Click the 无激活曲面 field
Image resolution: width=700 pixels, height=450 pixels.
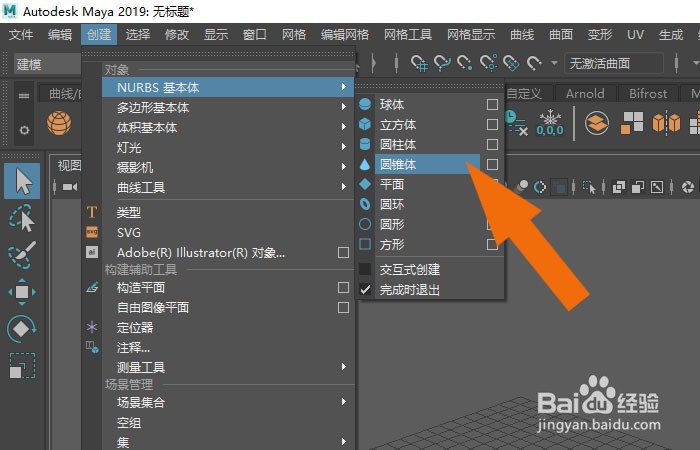pos(614,63)
